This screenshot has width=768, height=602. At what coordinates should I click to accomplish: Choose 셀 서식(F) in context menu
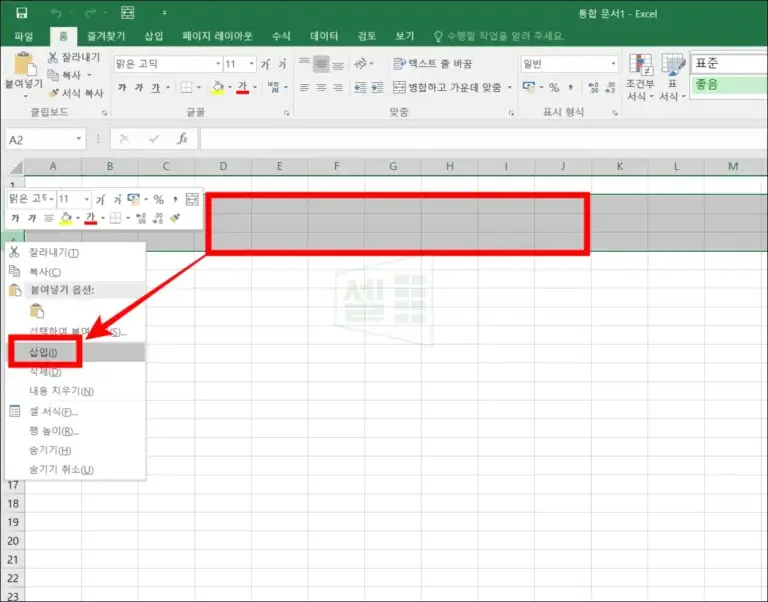[76, 411]
